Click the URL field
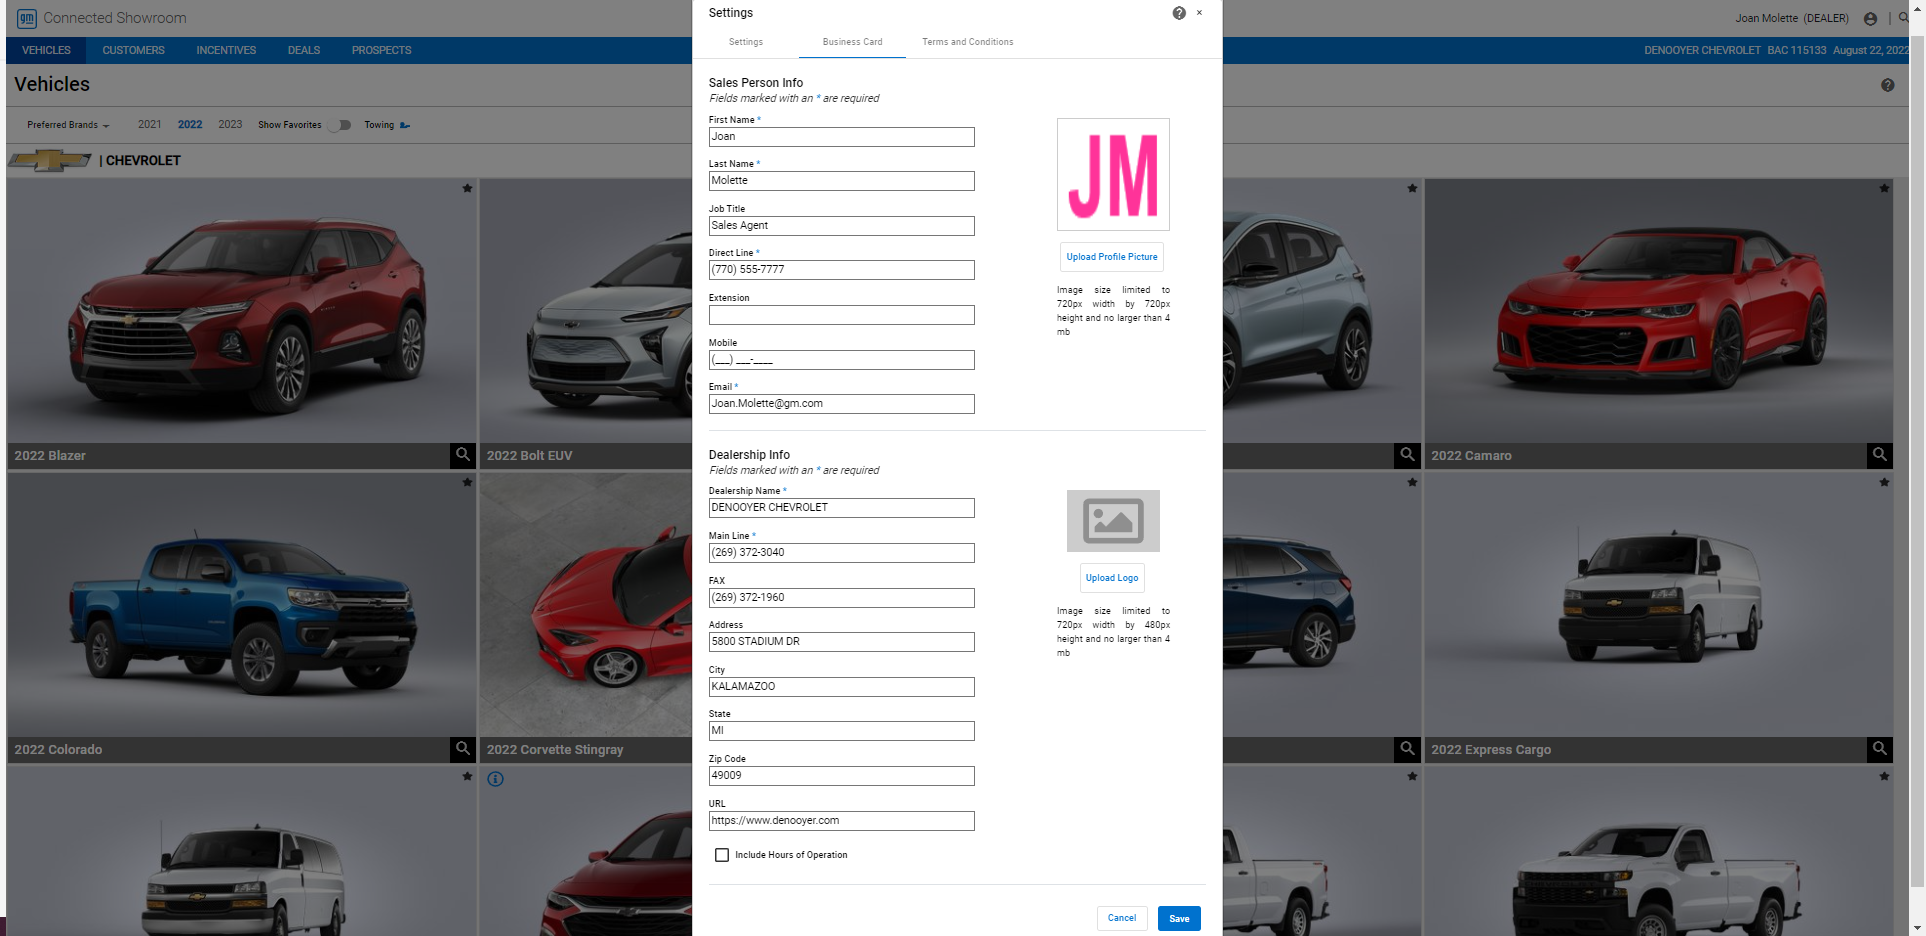The width and height of the screenshot is (1926, 936). pos(842,821)
